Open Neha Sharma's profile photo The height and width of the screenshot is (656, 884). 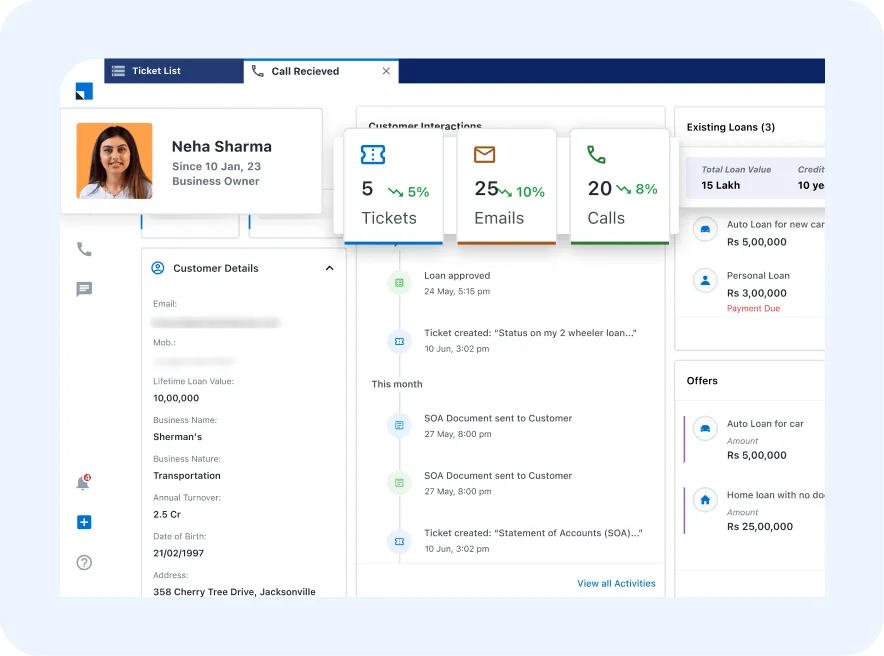point(115,161)
